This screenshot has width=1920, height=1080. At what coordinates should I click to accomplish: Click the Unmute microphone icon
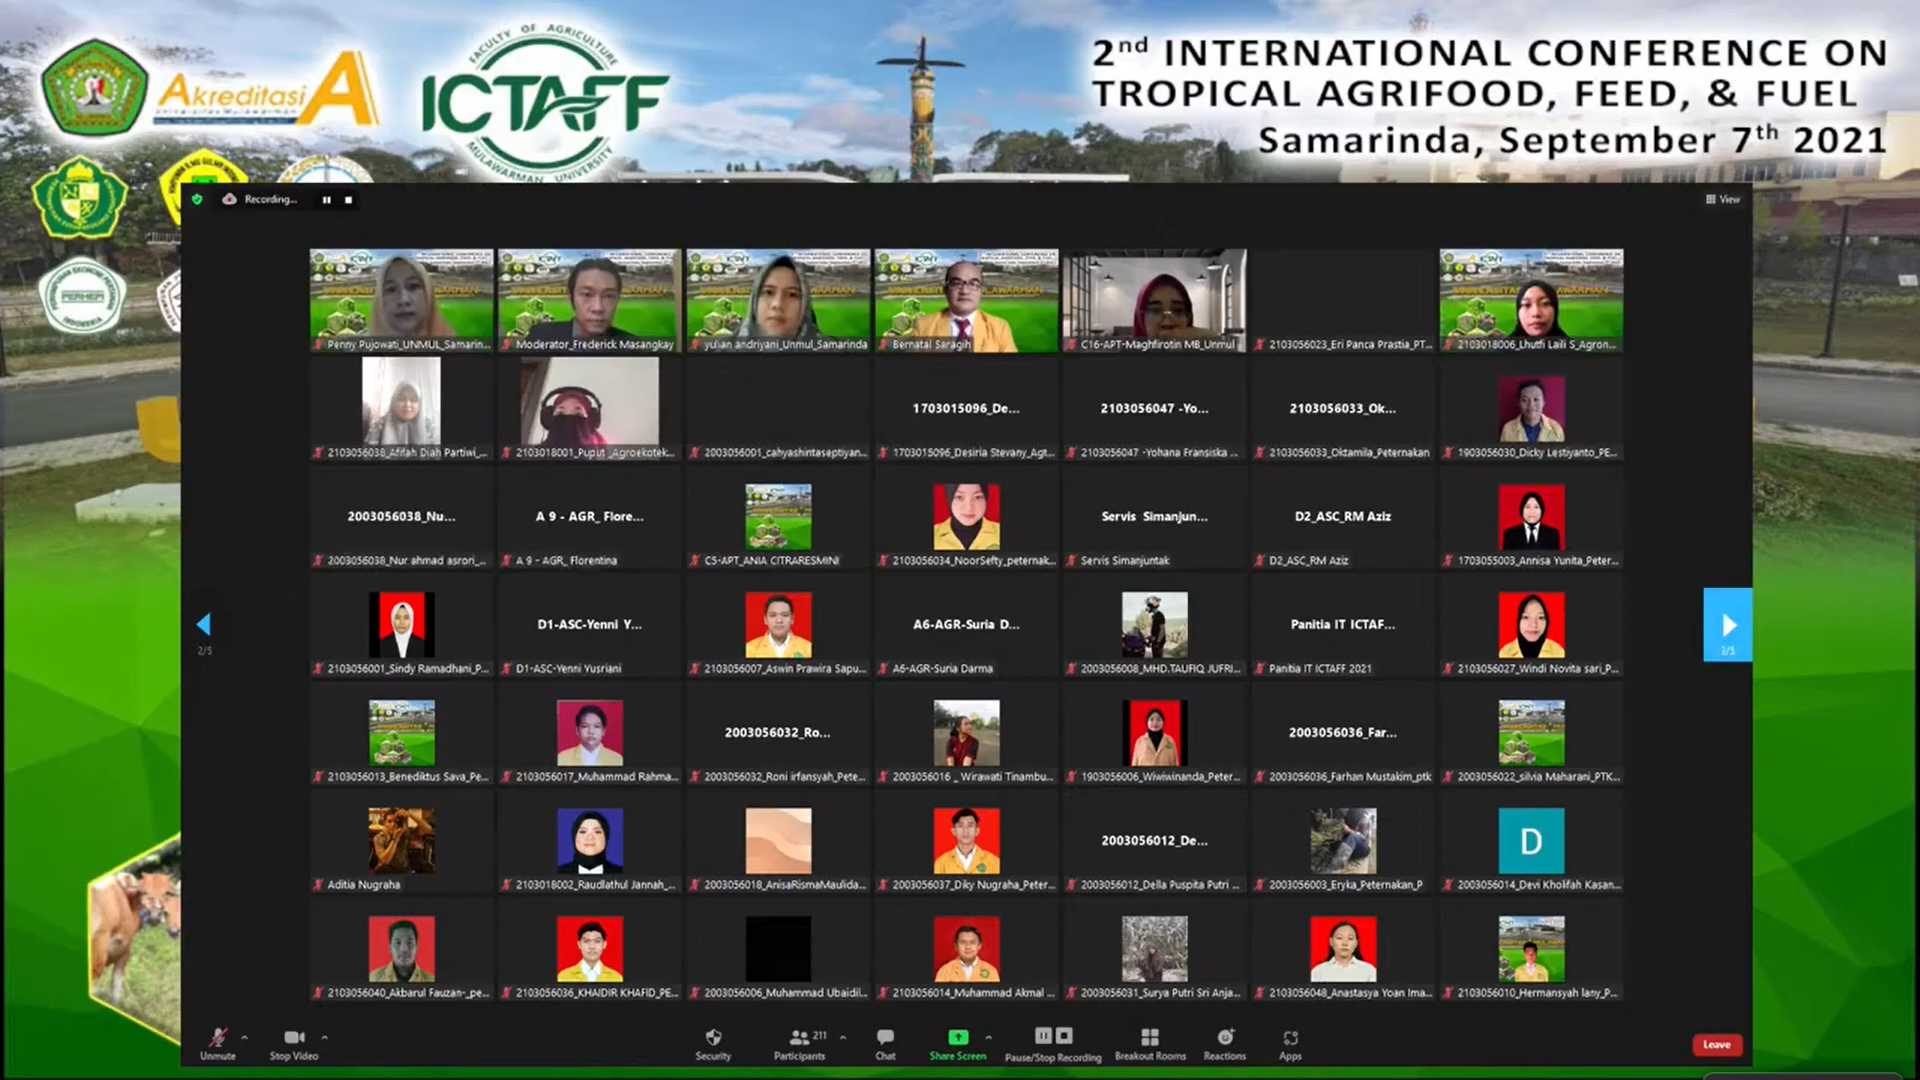217,1037
